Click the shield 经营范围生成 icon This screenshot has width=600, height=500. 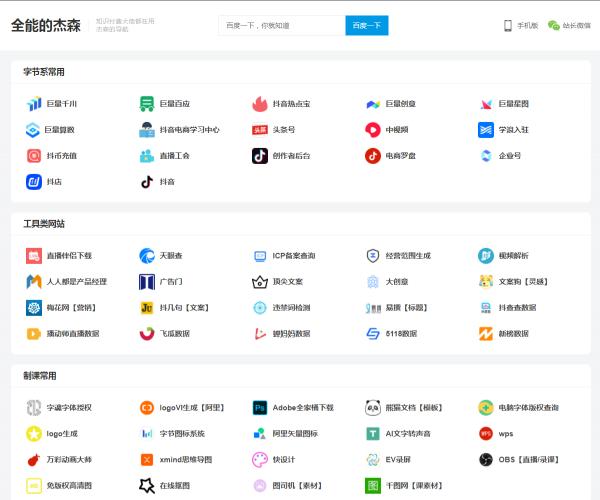(373, 256)
